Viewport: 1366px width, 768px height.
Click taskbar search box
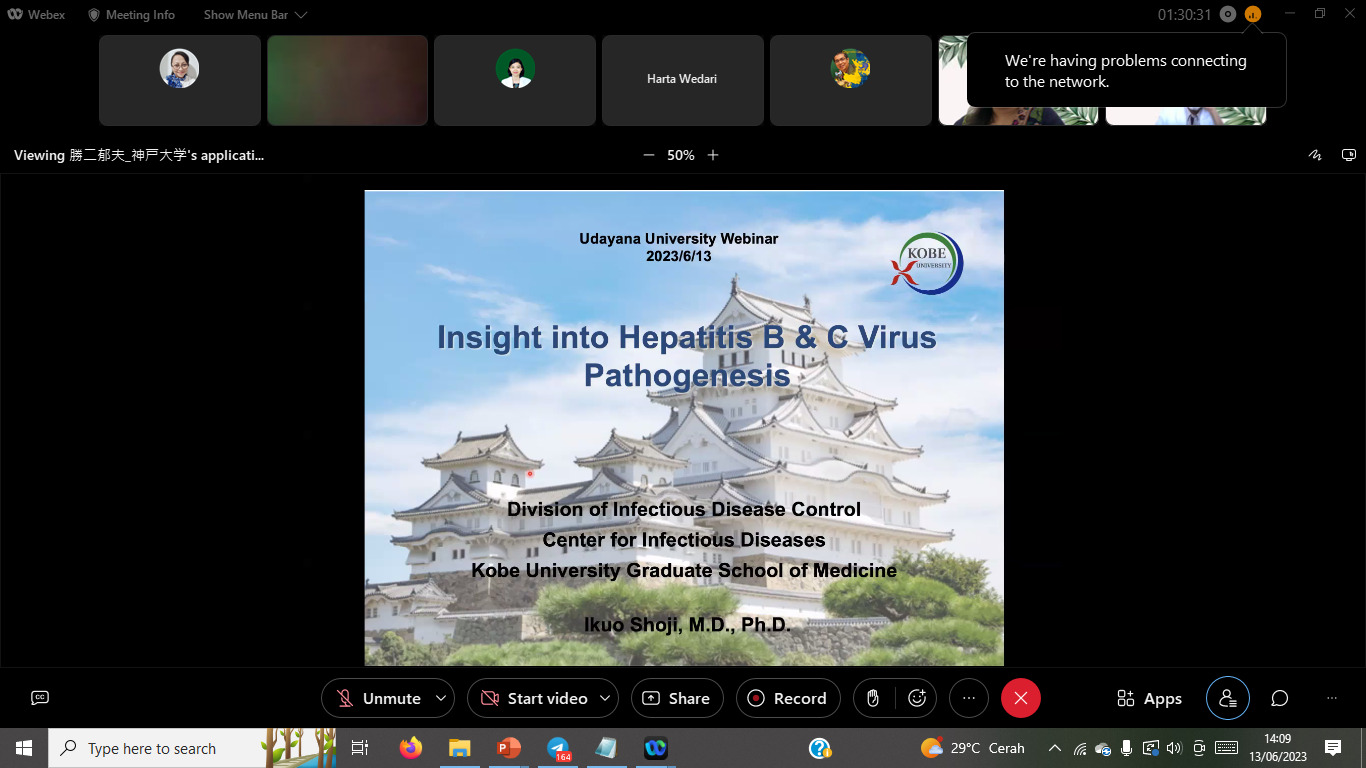point(193,748)
